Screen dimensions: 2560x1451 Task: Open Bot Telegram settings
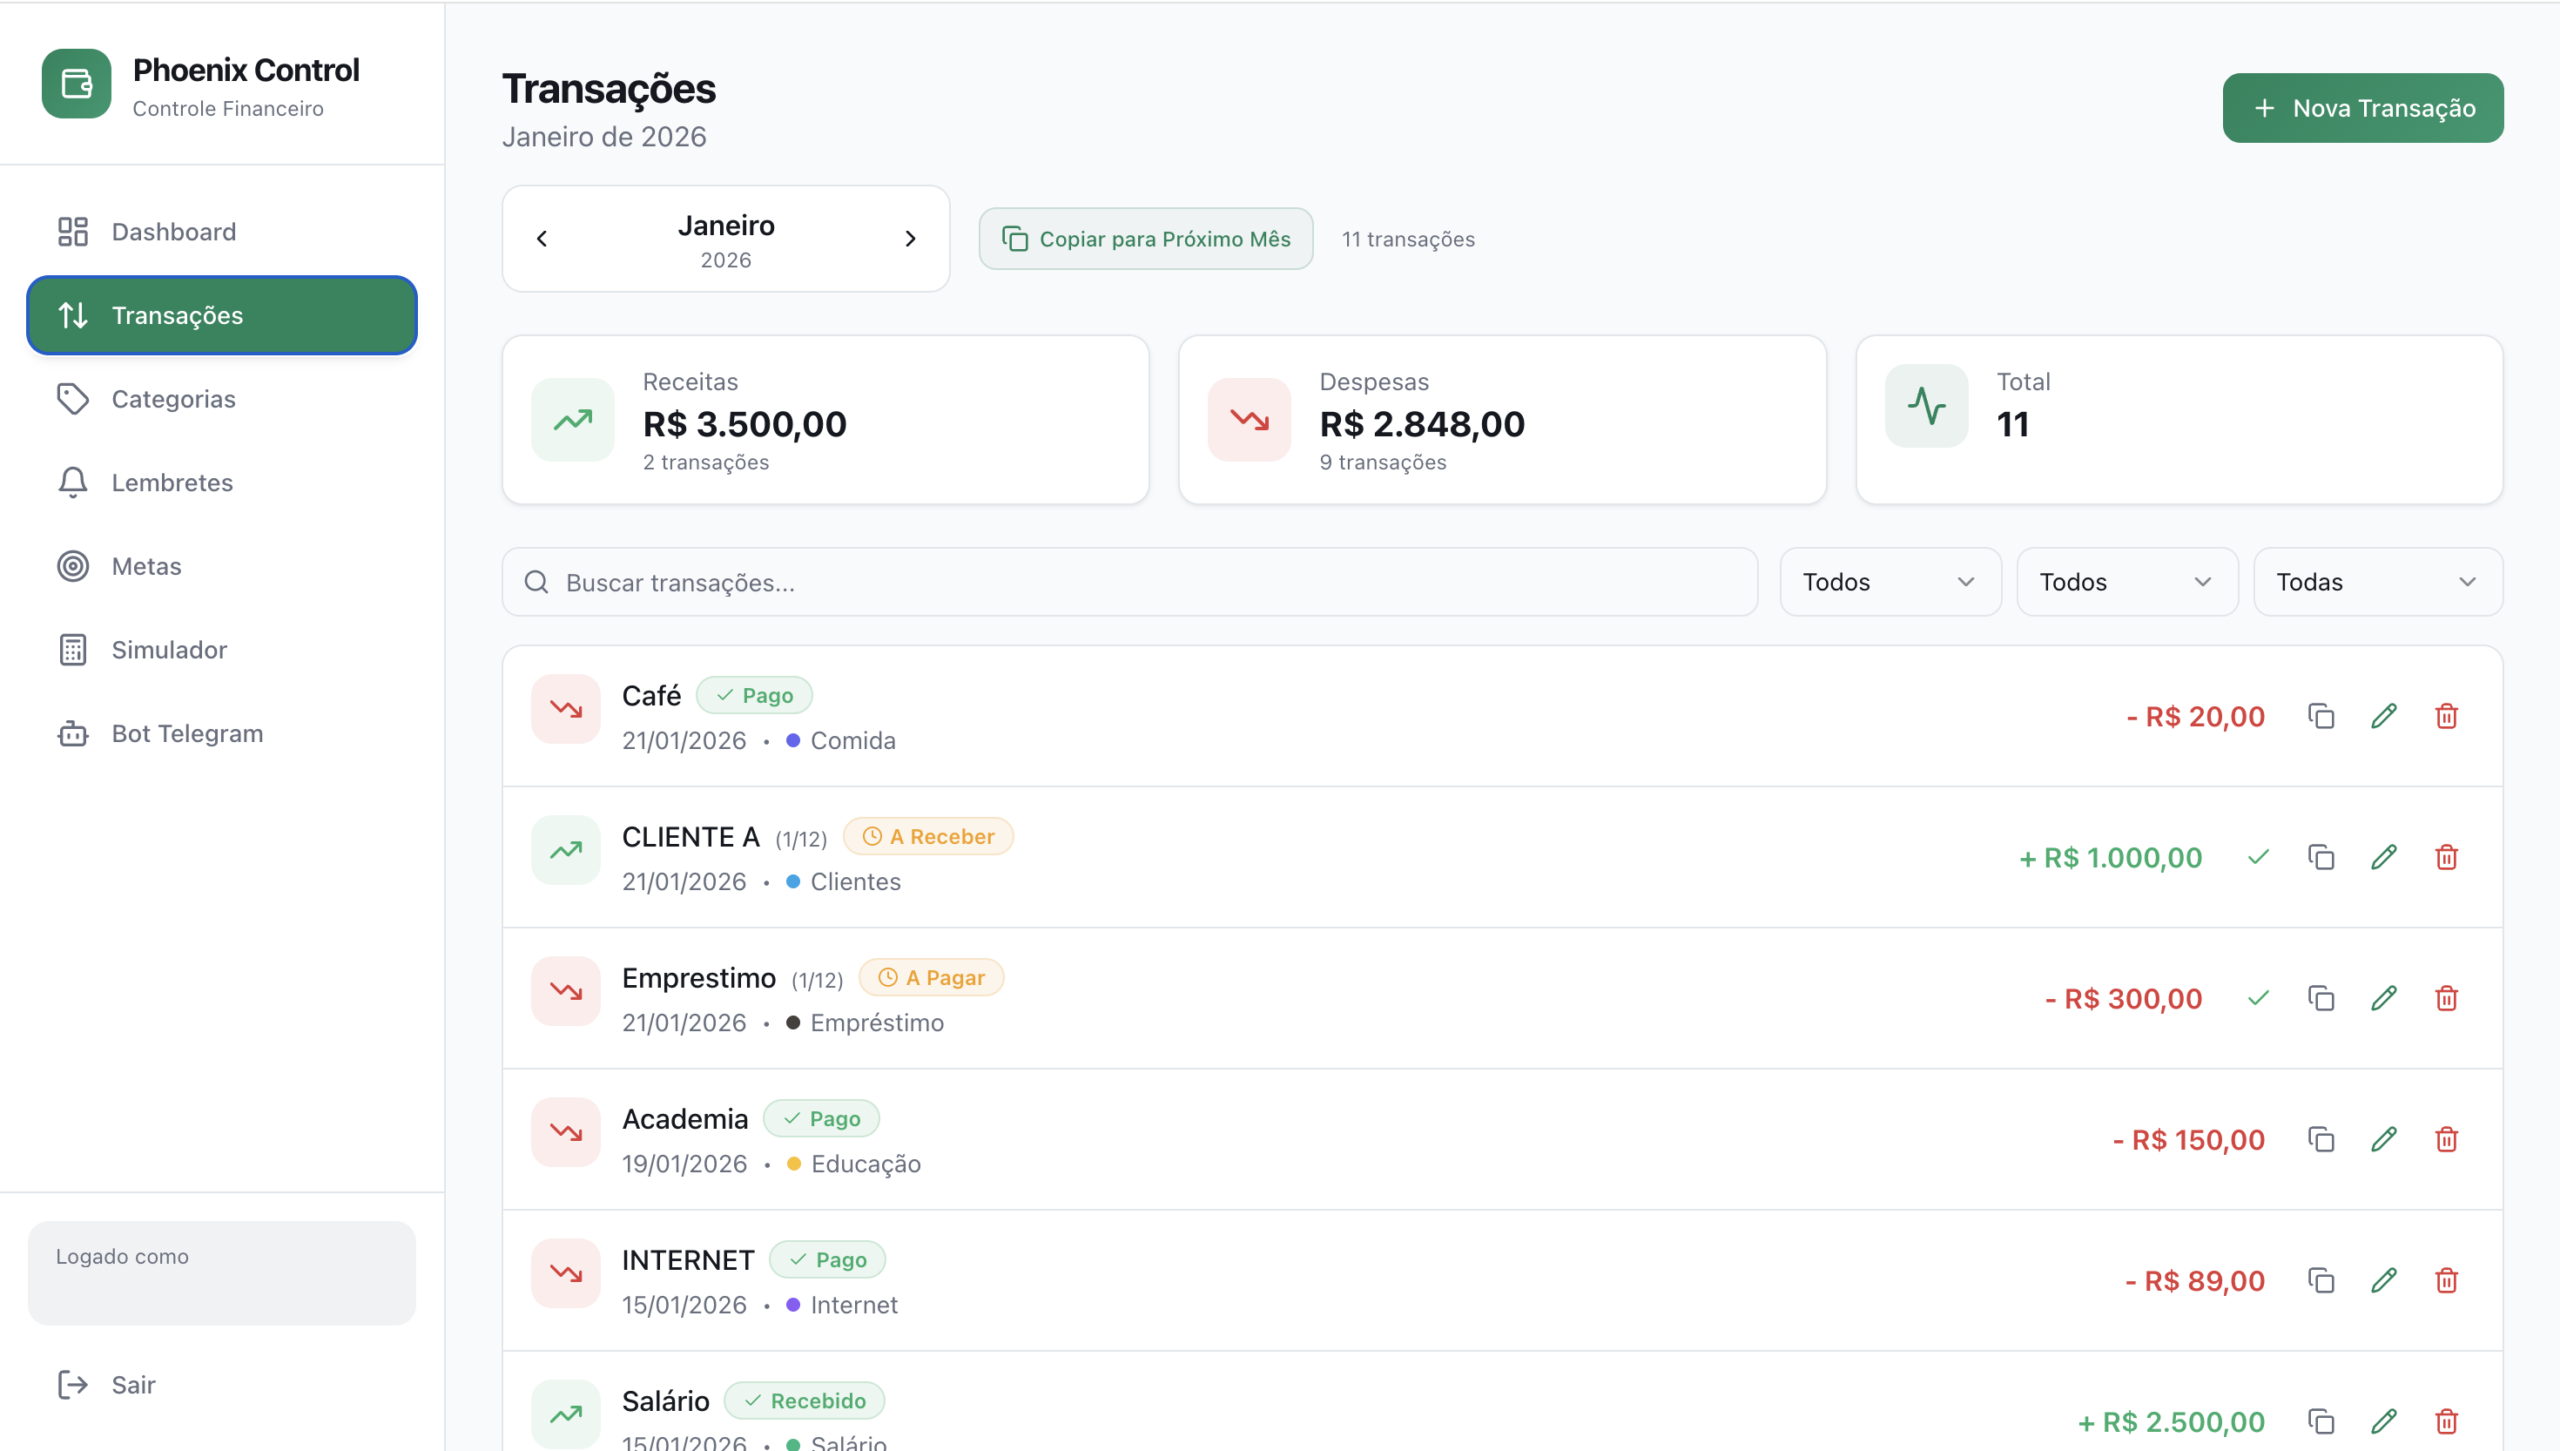pos(222,734)
